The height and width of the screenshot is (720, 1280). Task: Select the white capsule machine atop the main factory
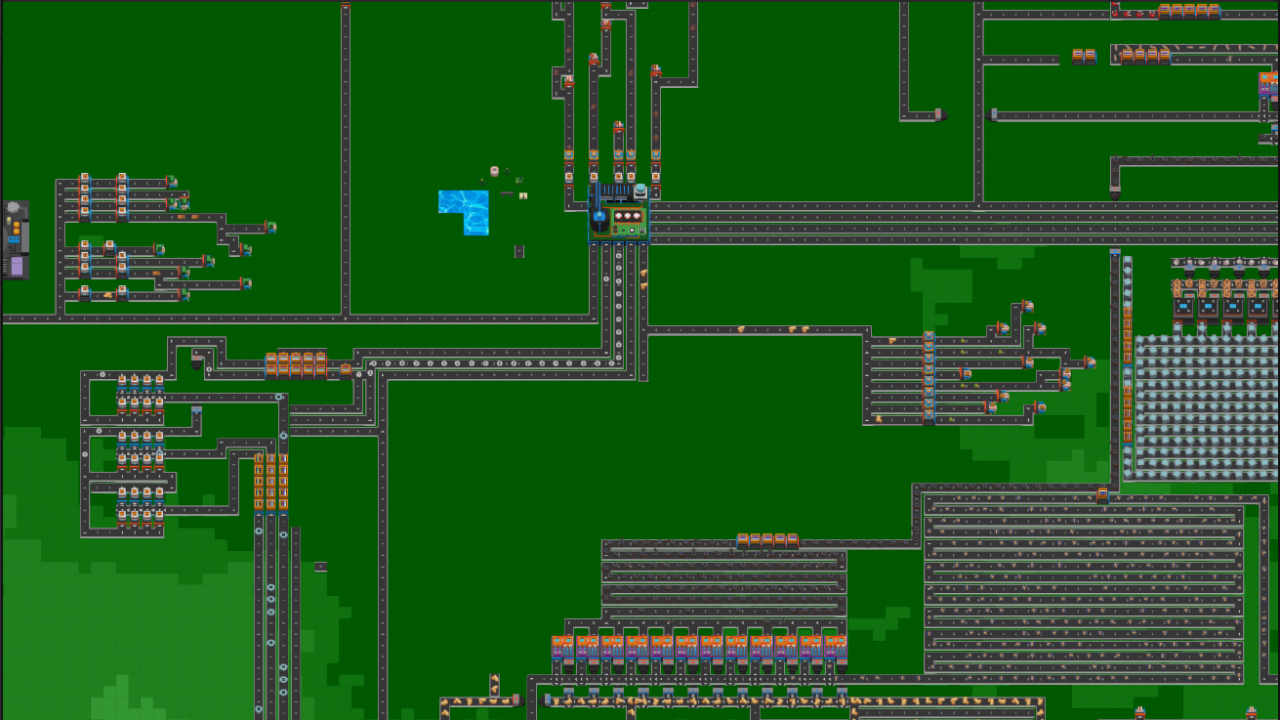click(640, 190)
